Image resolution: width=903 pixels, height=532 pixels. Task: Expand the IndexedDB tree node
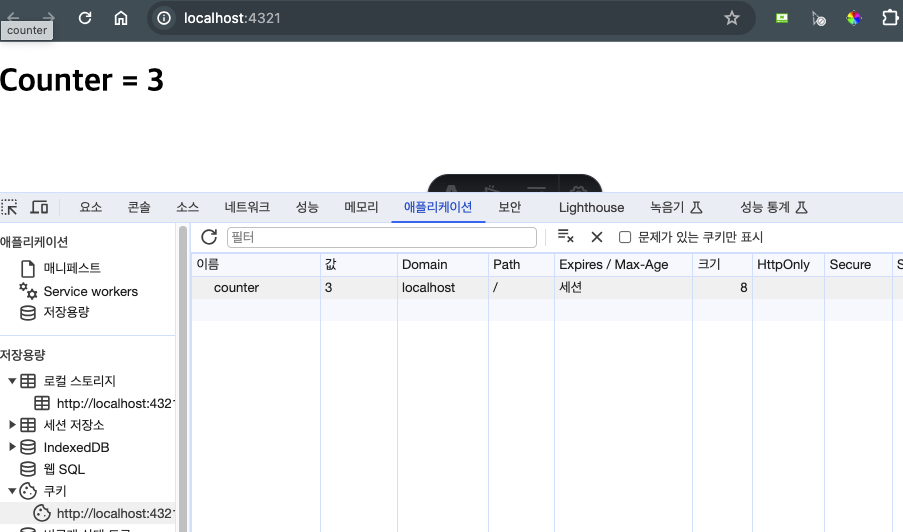coord(12,447)
